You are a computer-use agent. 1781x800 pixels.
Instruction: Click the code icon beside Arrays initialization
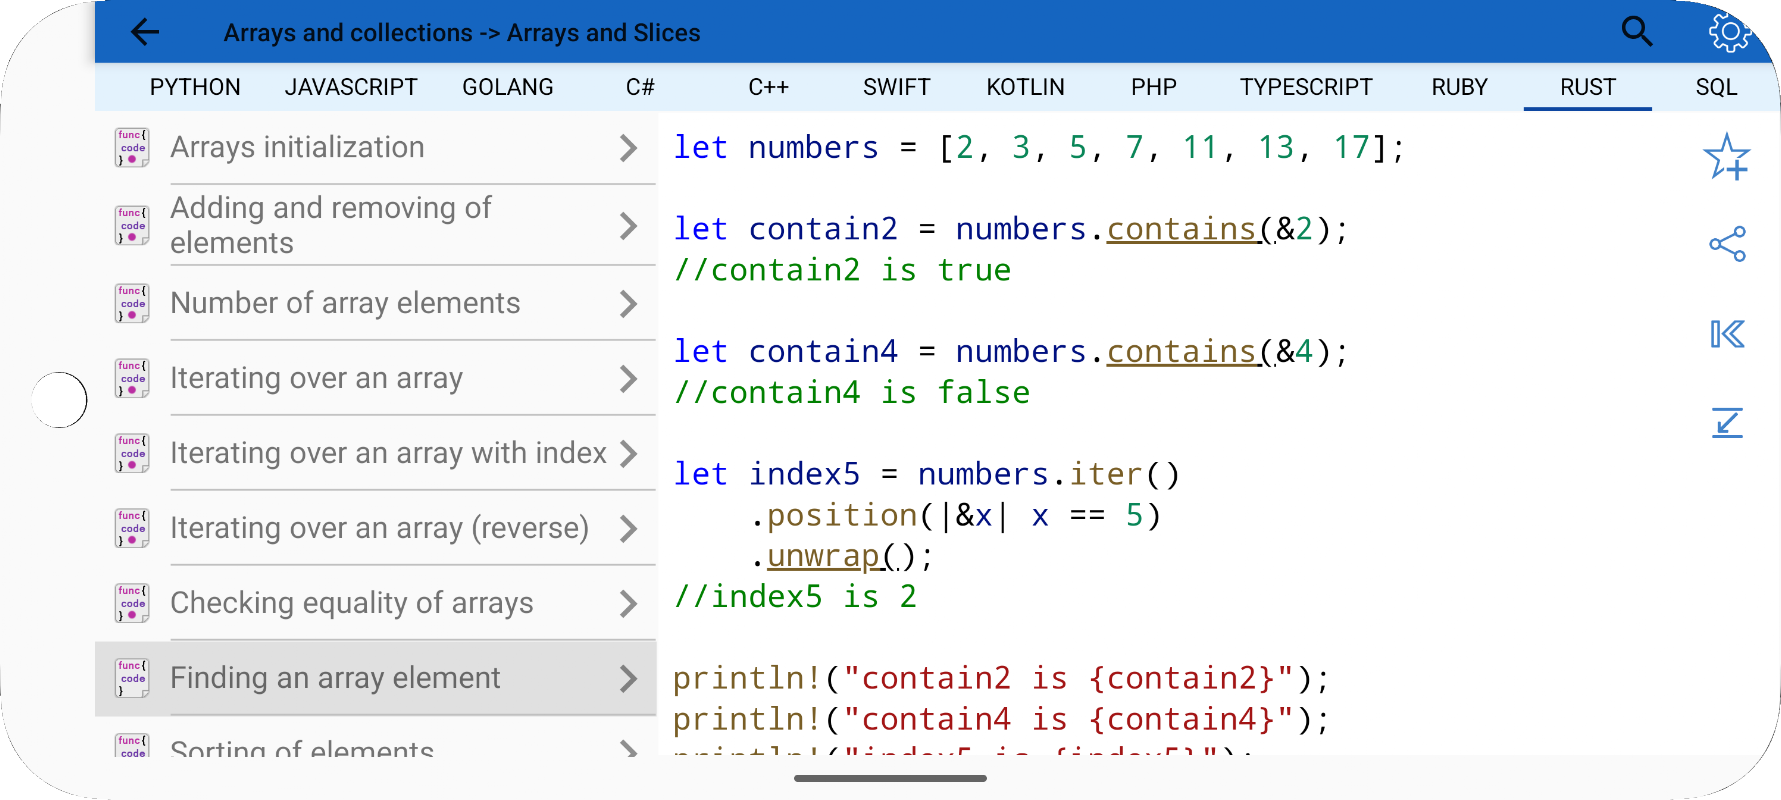click(x=132, y=147)
